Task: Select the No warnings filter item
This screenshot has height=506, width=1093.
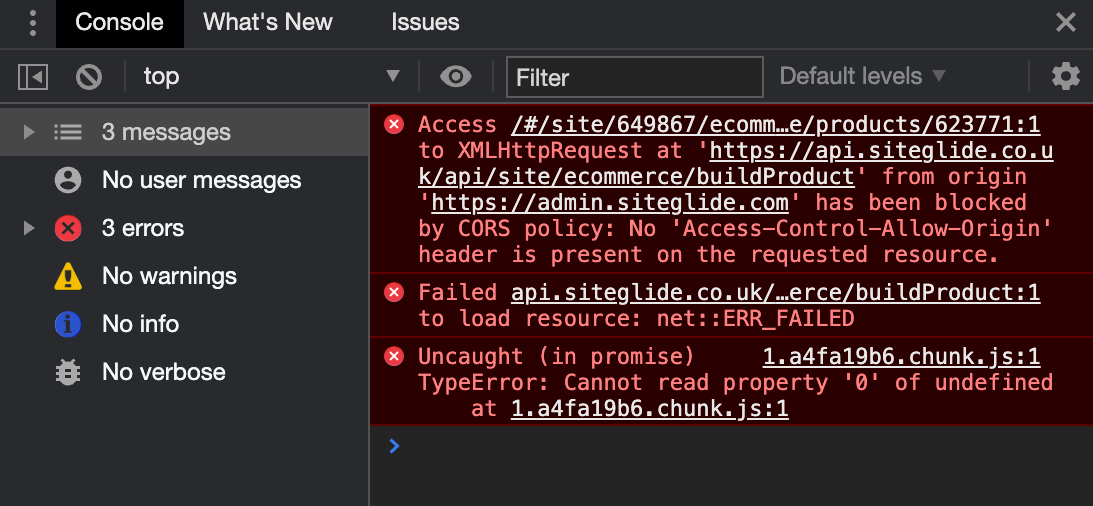Action: click(169, 276)
